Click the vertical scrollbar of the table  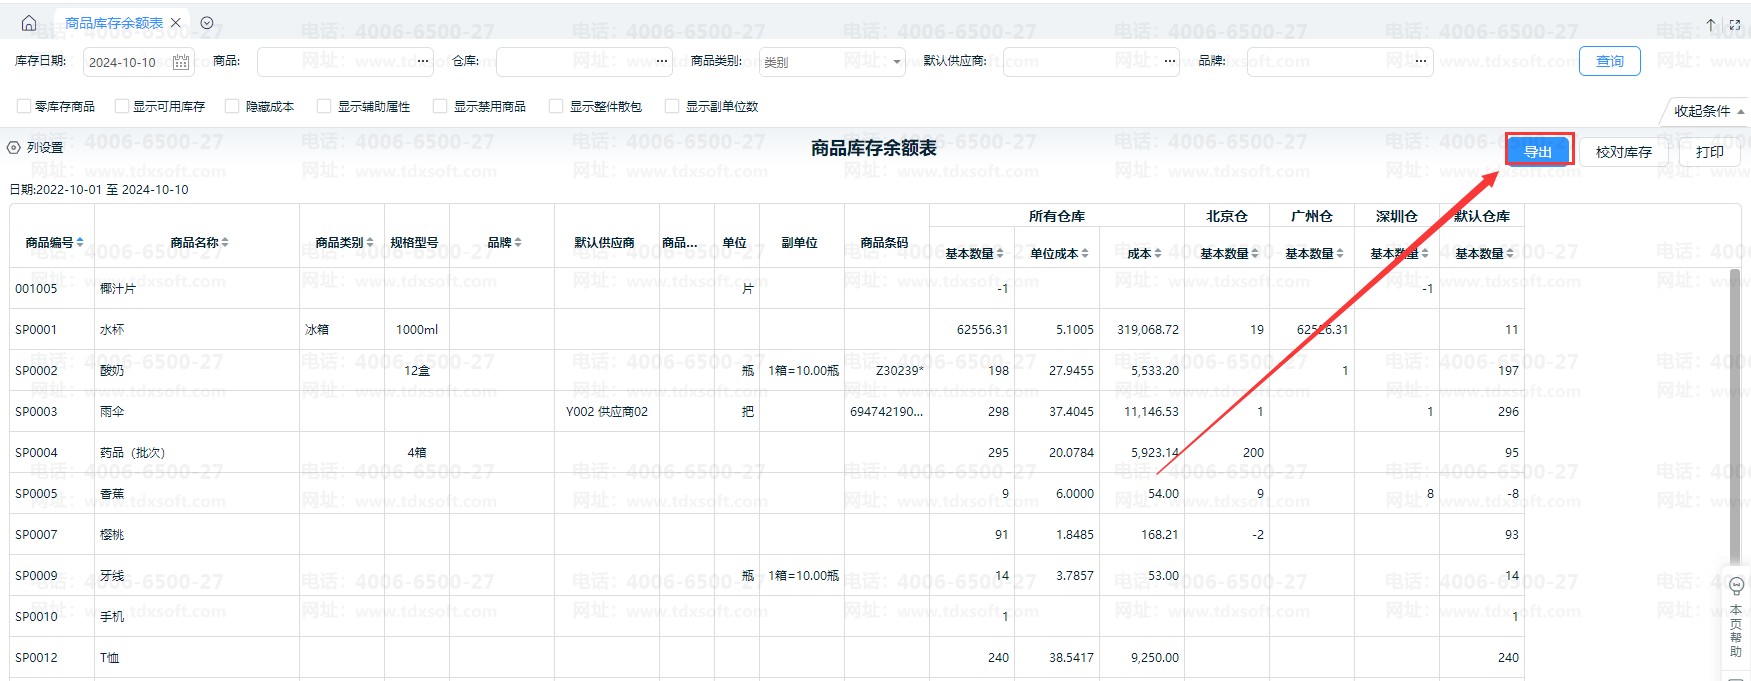[1735, 420]
